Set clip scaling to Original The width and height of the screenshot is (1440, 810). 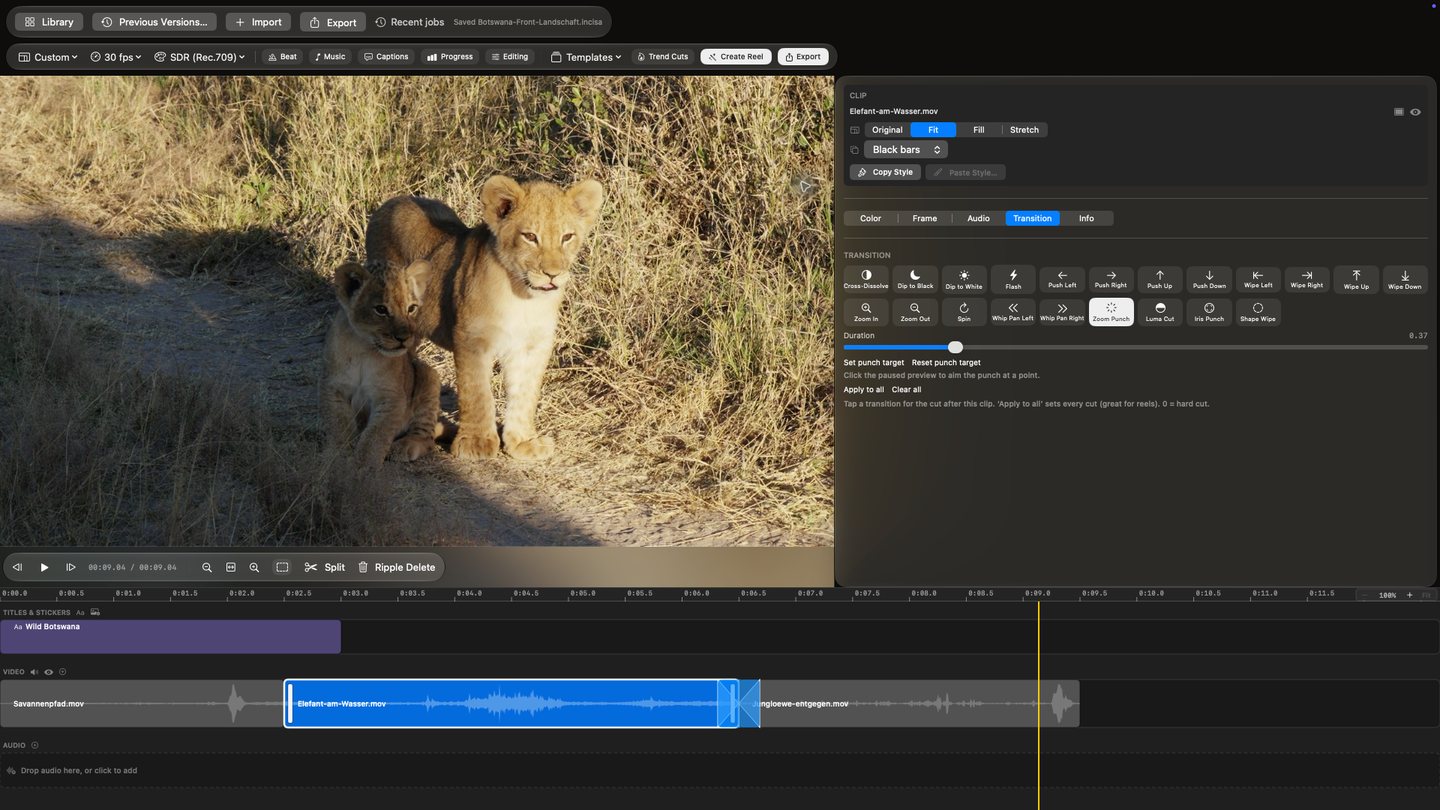point(887,130)
